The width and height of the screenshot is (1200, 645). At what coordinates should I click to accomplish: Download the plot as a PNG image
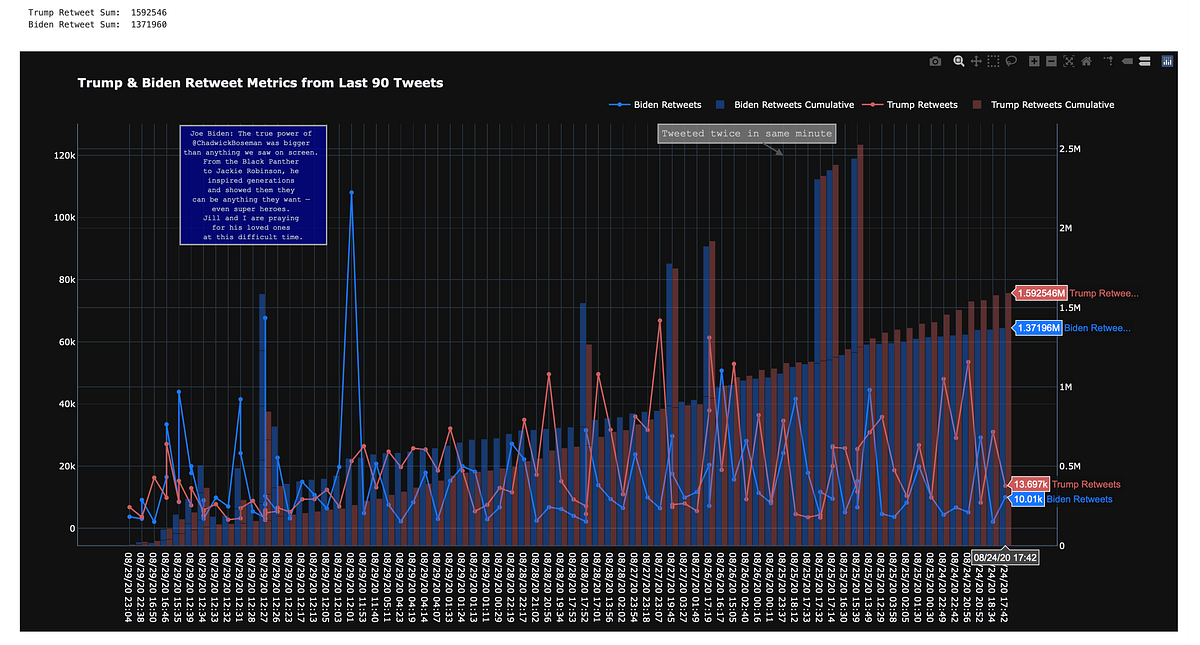pos(935,61)
